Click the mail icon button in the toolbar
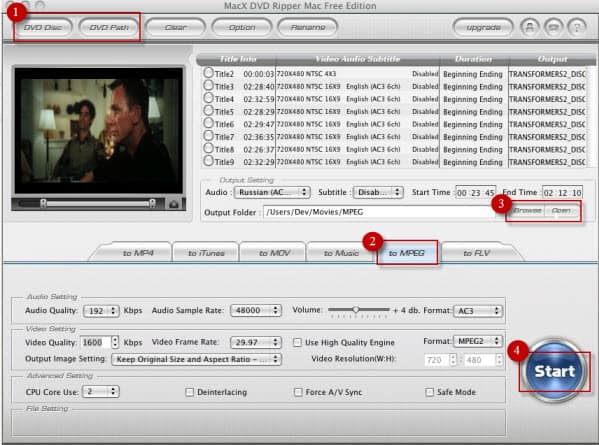This screenshot has width=599, height=445. (x=553, y=27)
